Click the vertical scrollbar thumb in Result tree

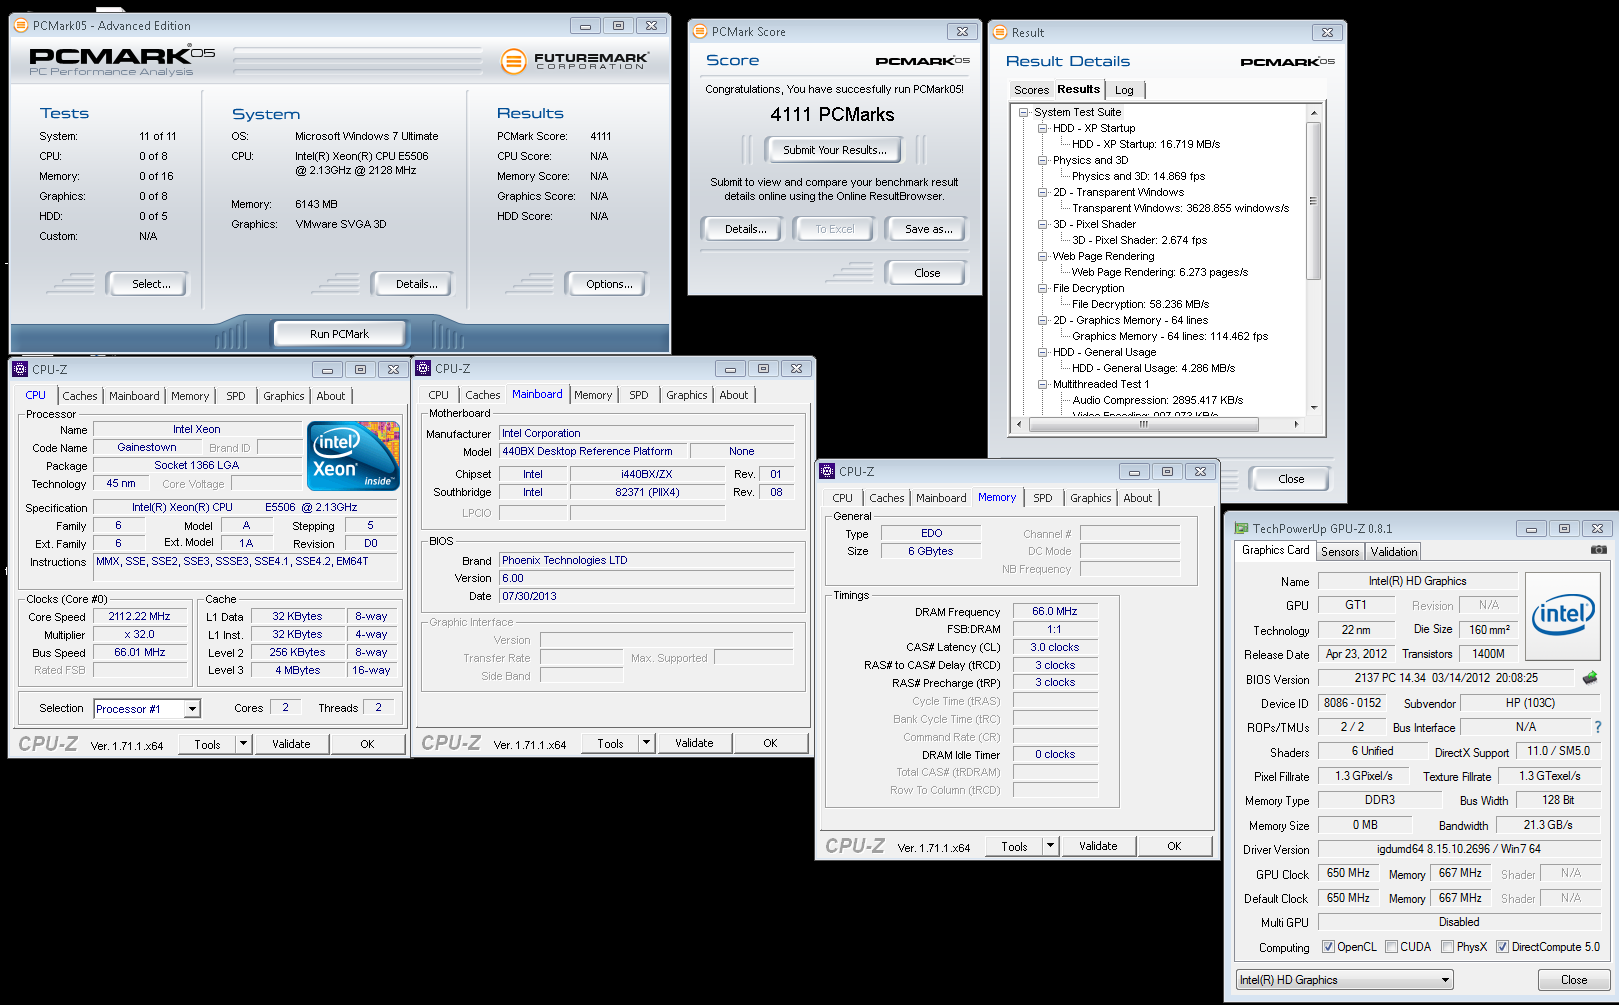tap(1313, 200)
